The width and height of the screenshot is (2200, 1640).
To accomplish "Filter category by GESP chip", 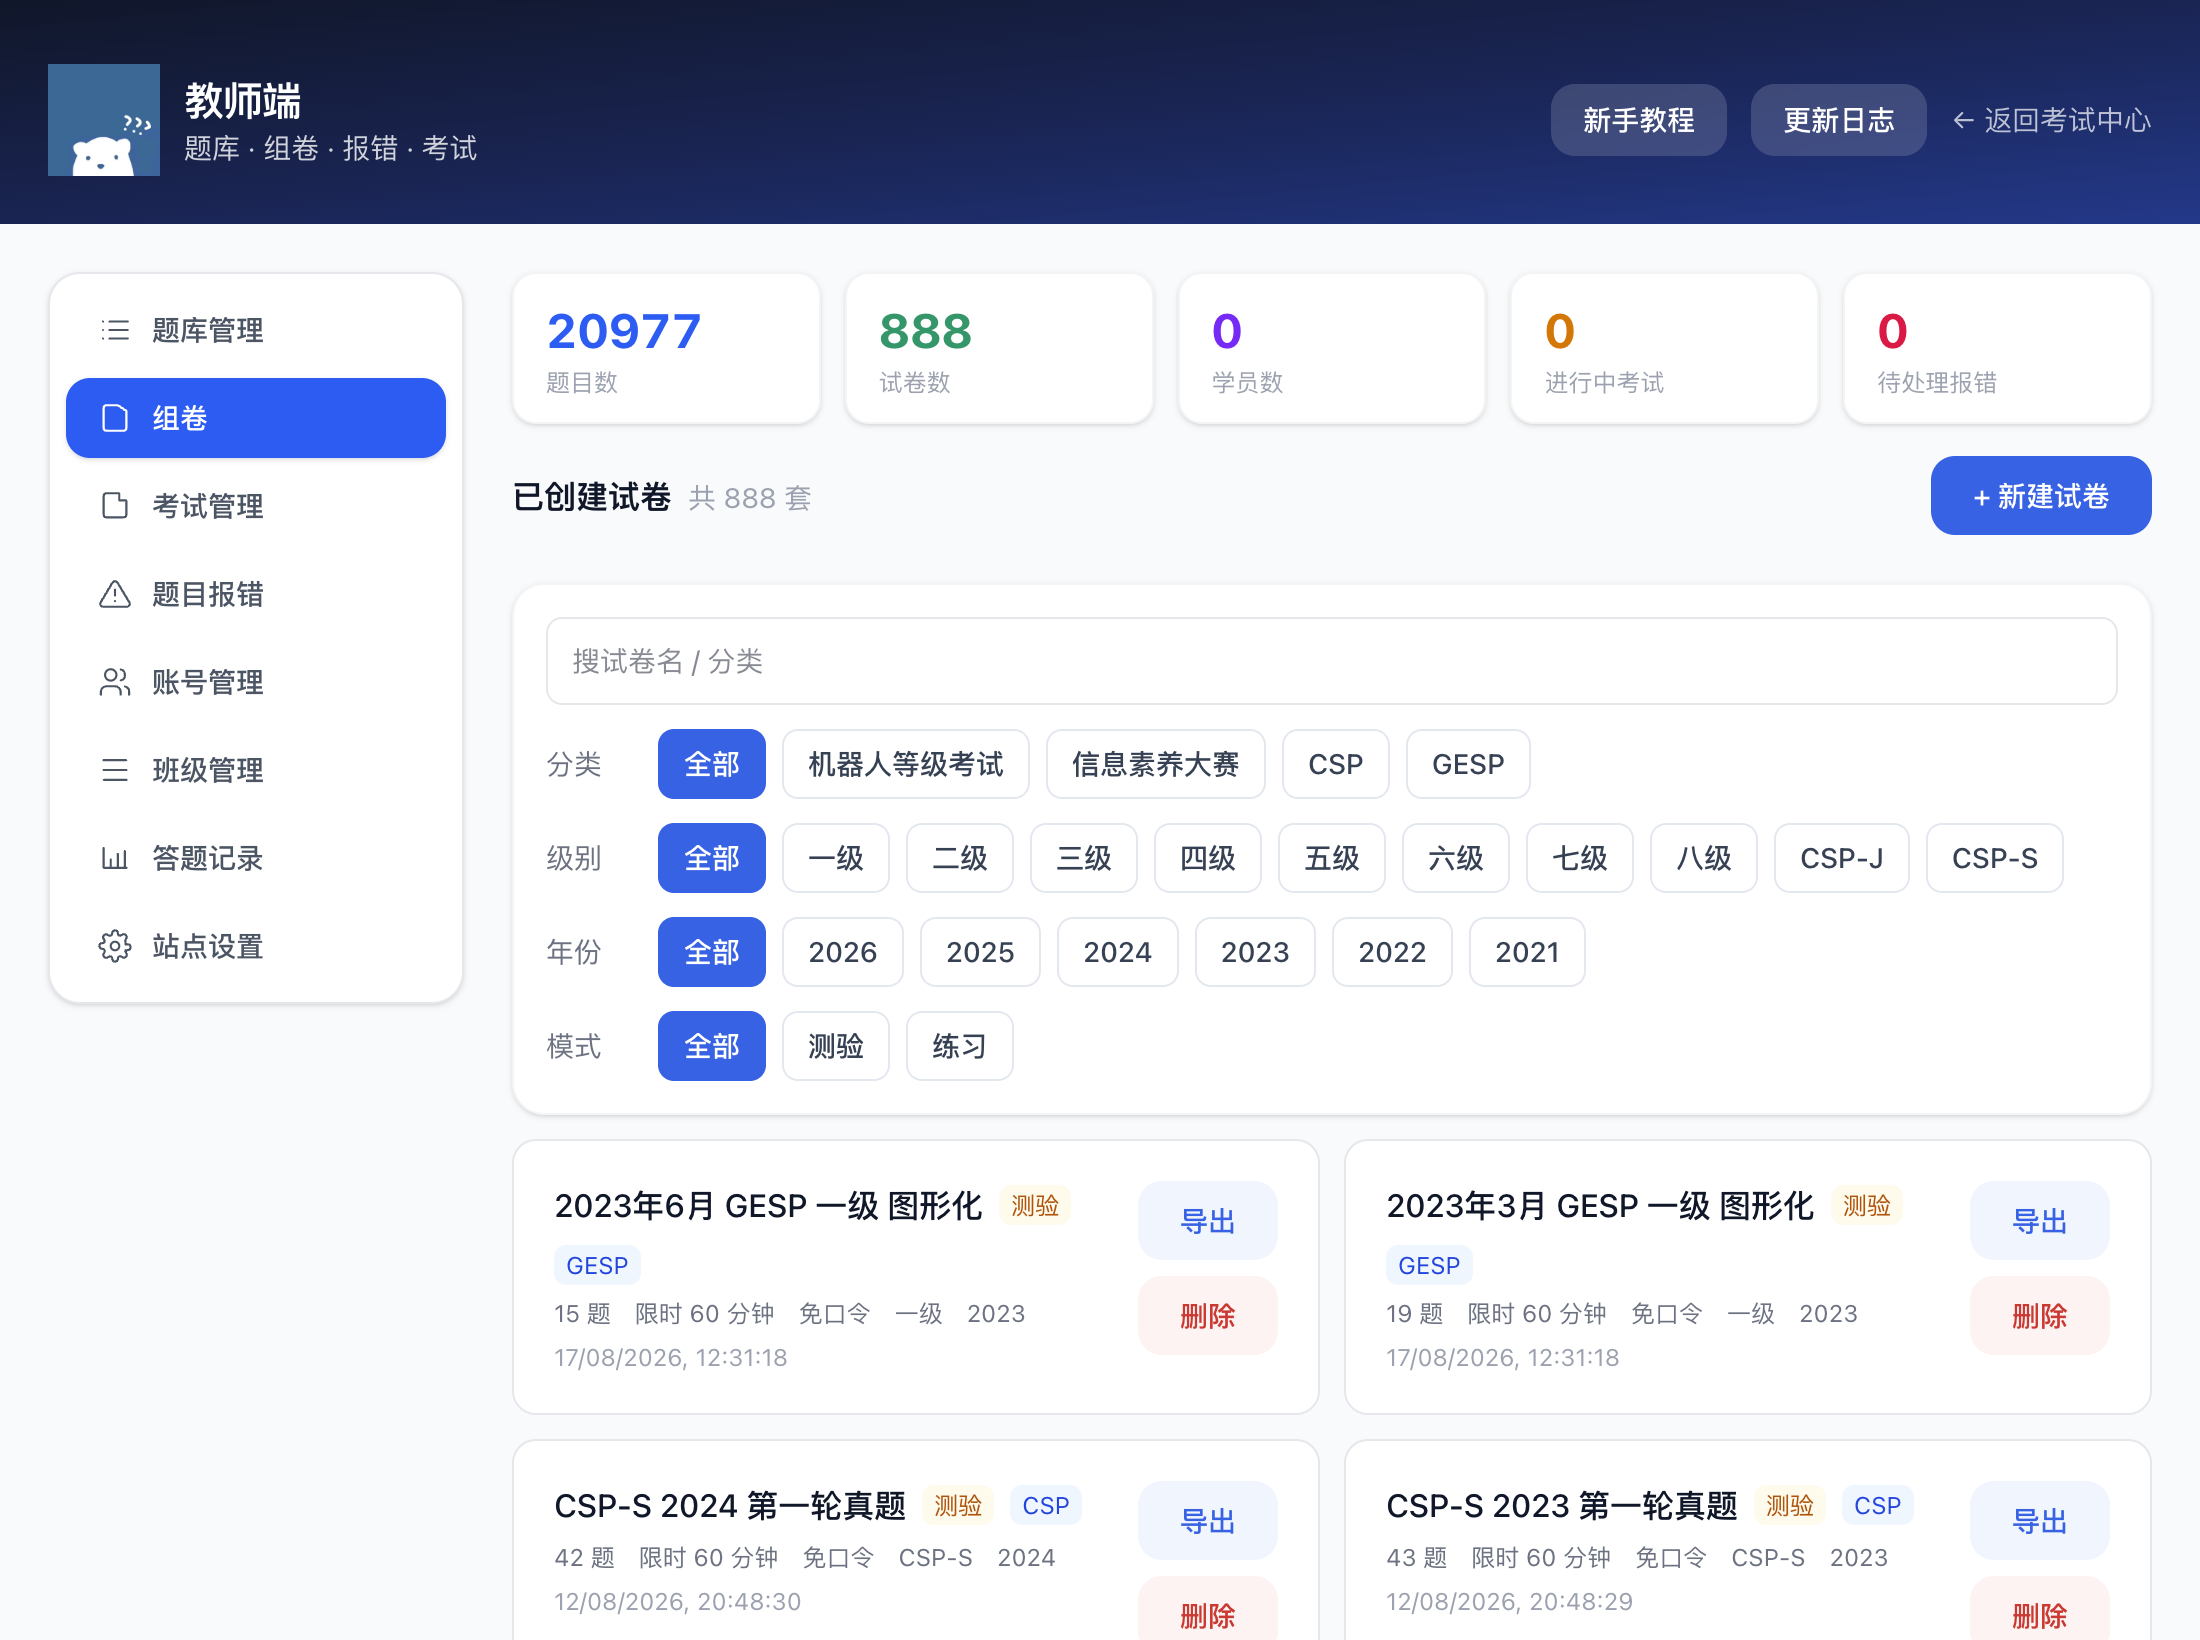I will point(1468,764).
